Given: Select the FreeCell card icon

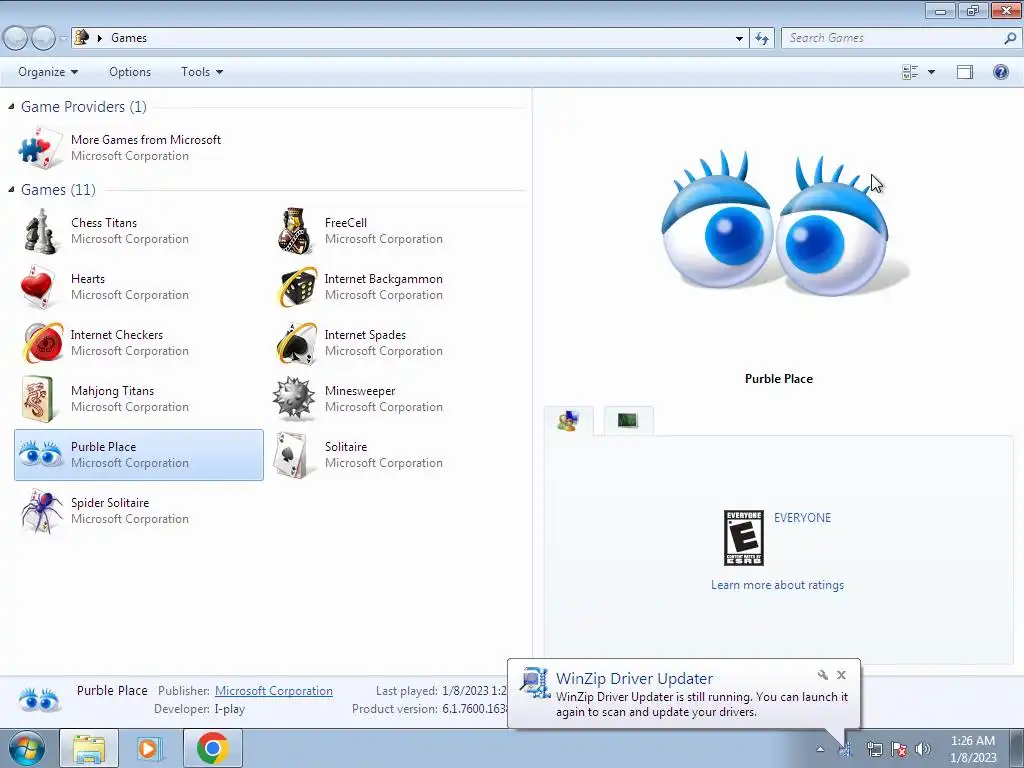Looking at the screenshot, I should [295, 231].
